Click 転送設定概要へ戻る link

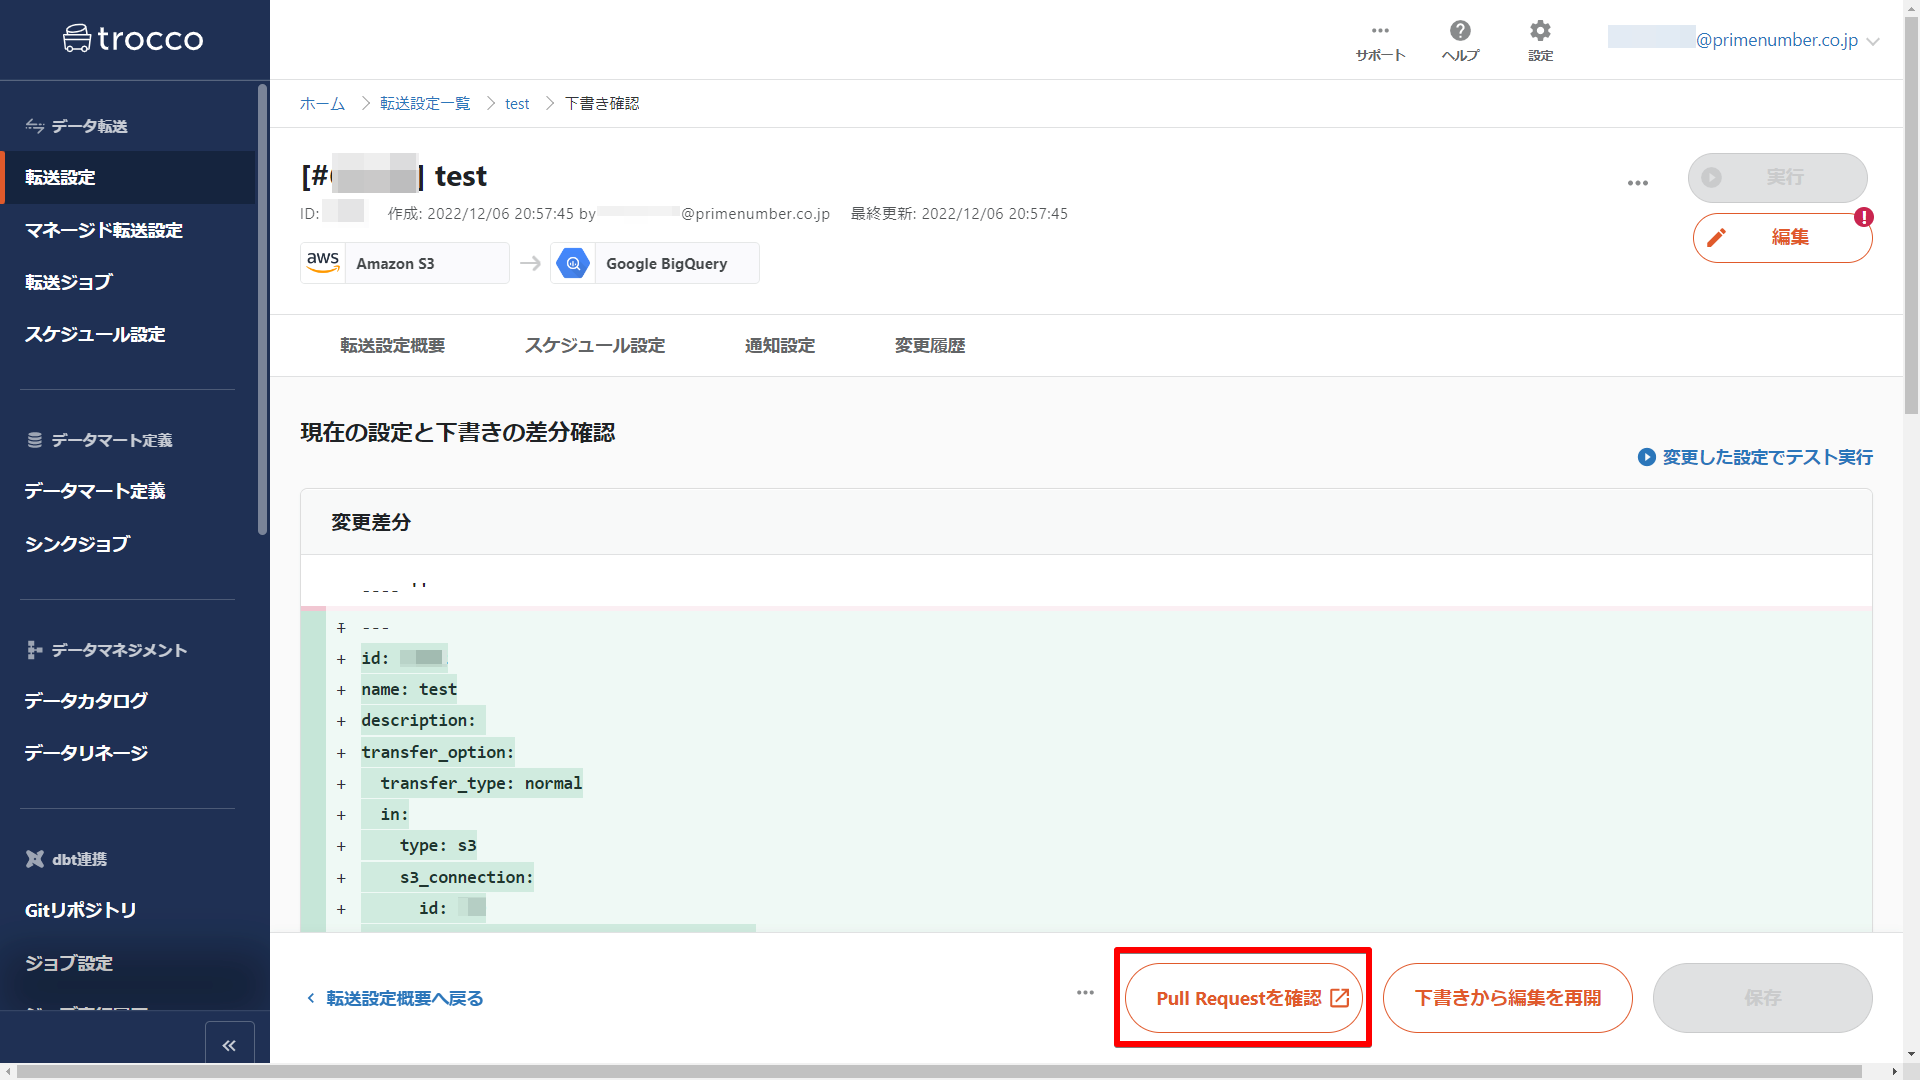pos(395,999)
